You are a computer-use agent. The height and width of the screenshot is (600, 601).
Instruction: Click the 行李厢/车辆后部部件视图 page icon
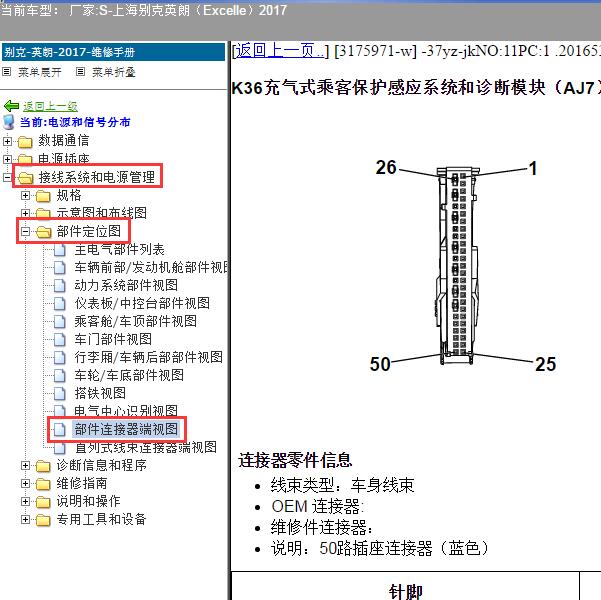60,358
